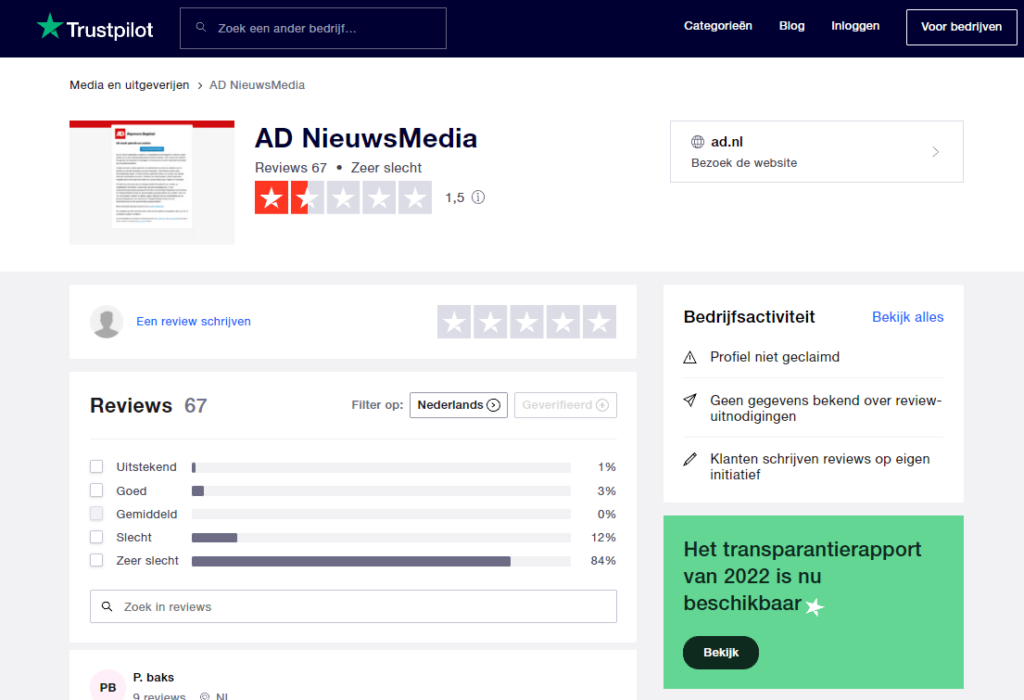This screenshot has height=700, width=1024.
Task: Click the Goed rating bar
Action: point(381,491)
